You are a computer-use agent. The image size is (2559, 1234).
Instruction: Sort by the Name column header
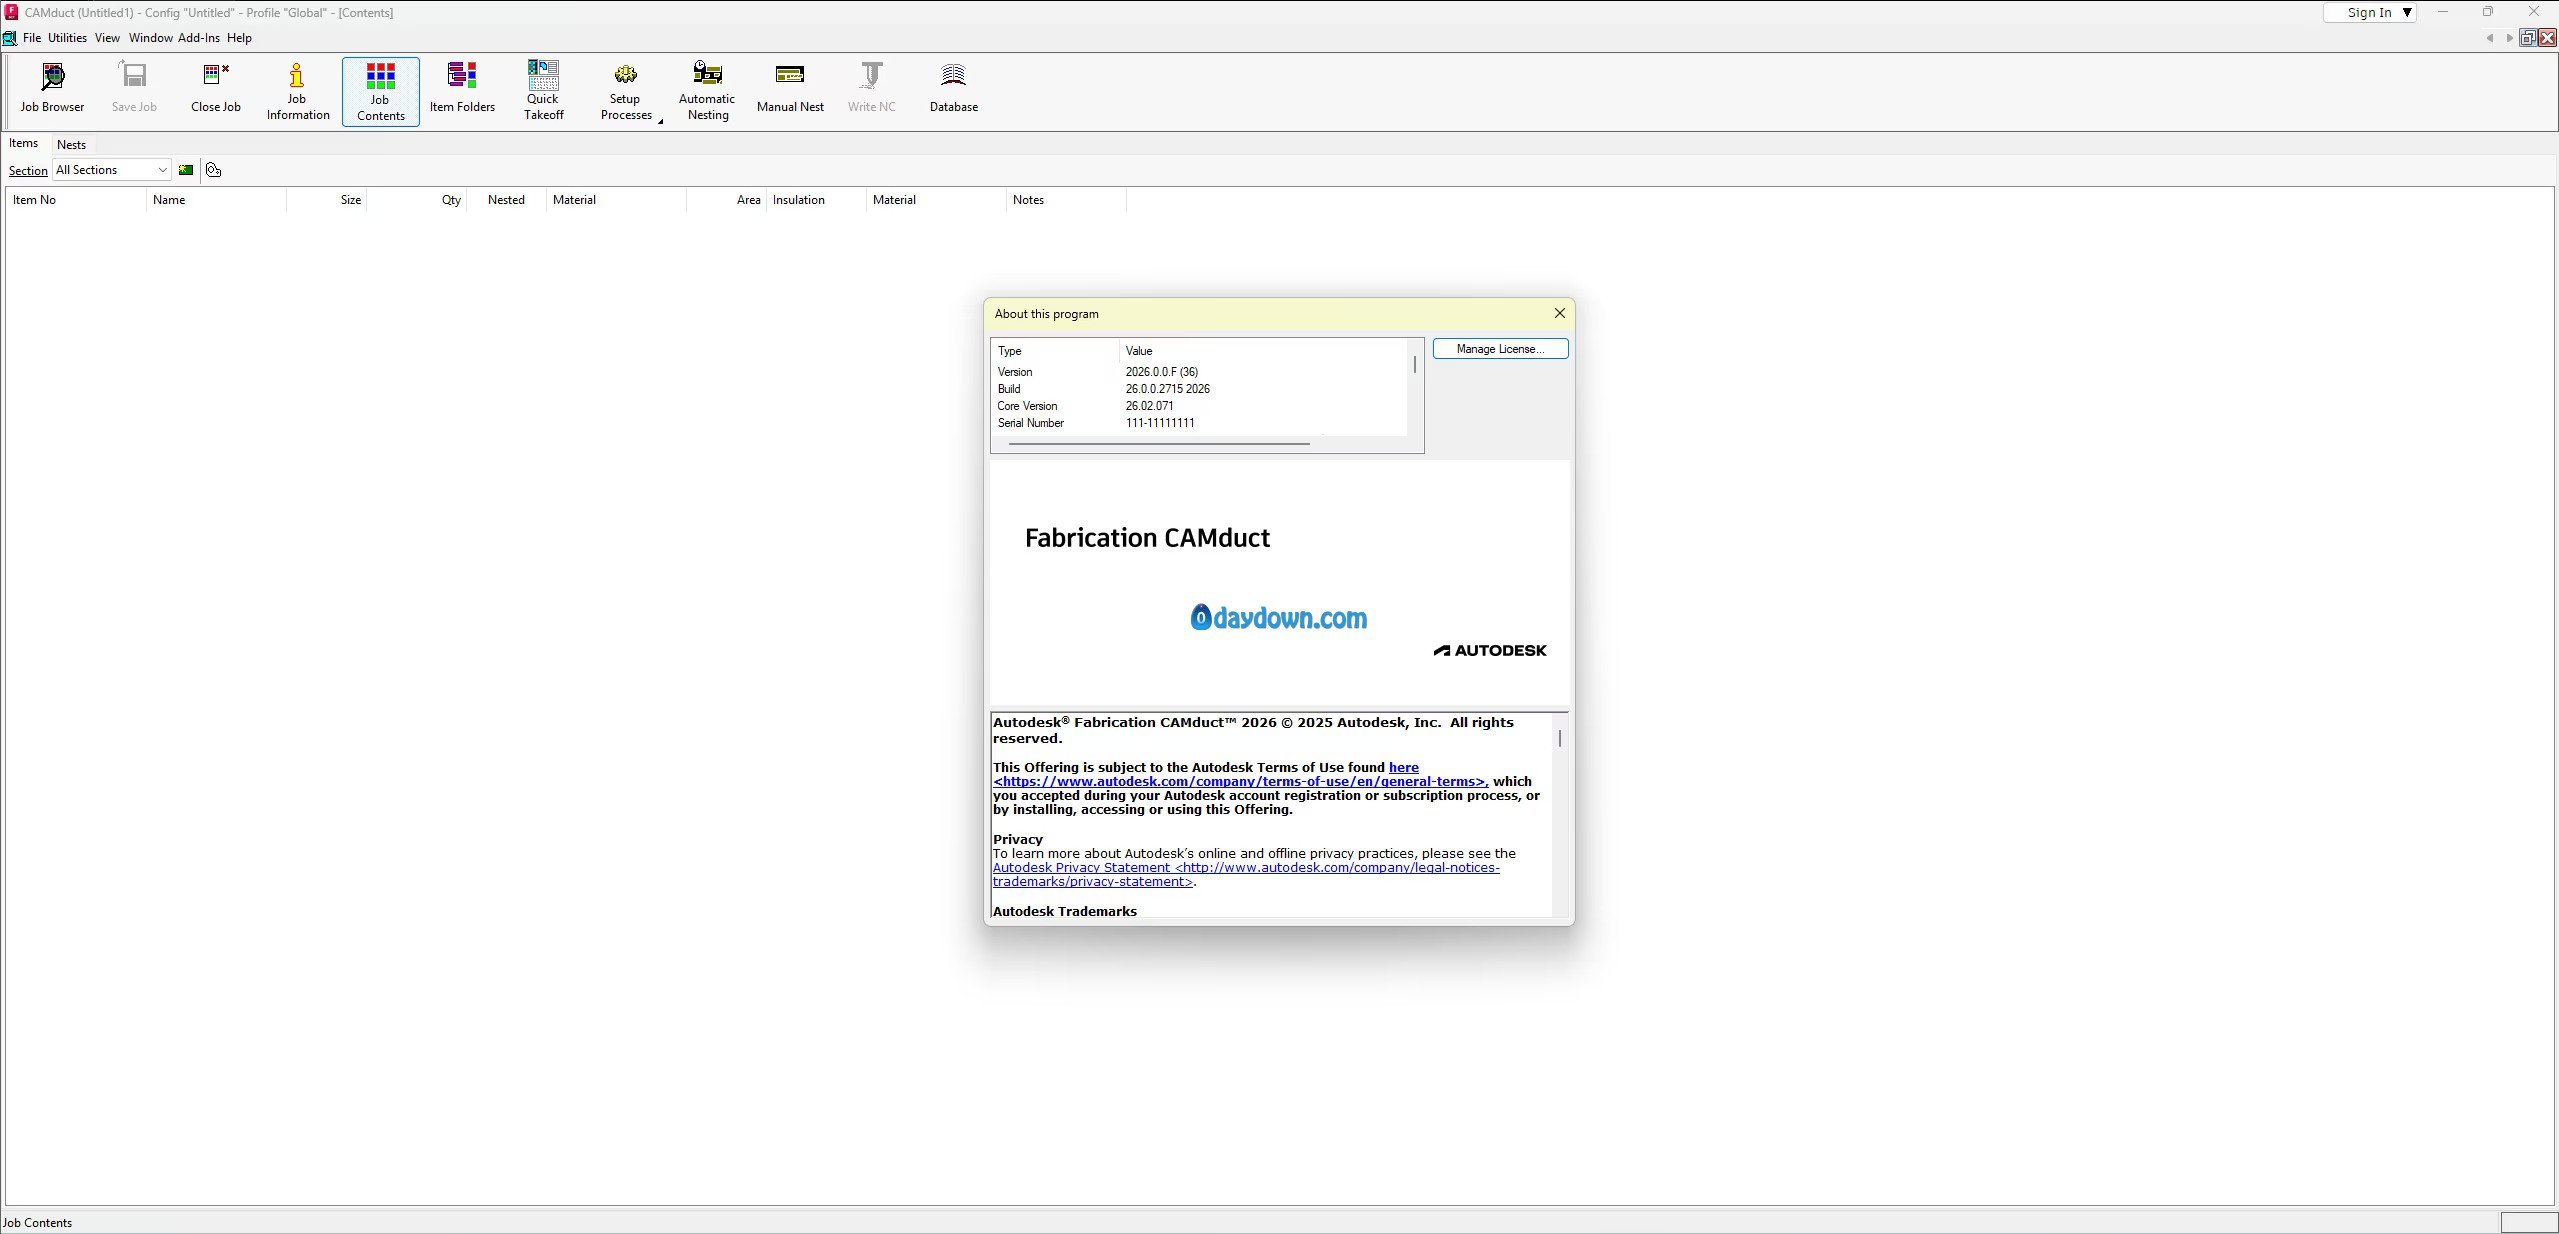click(x=216, y=200)
